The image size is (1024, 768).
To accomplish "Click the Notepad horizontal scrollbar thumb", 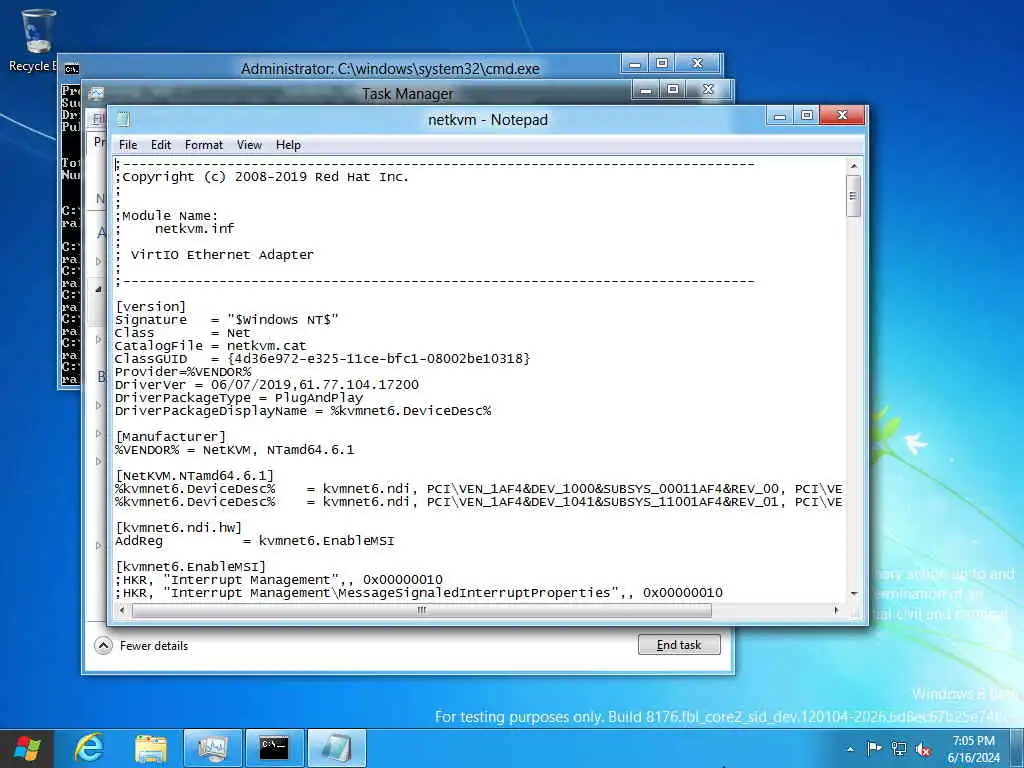I will coord(422,610).
